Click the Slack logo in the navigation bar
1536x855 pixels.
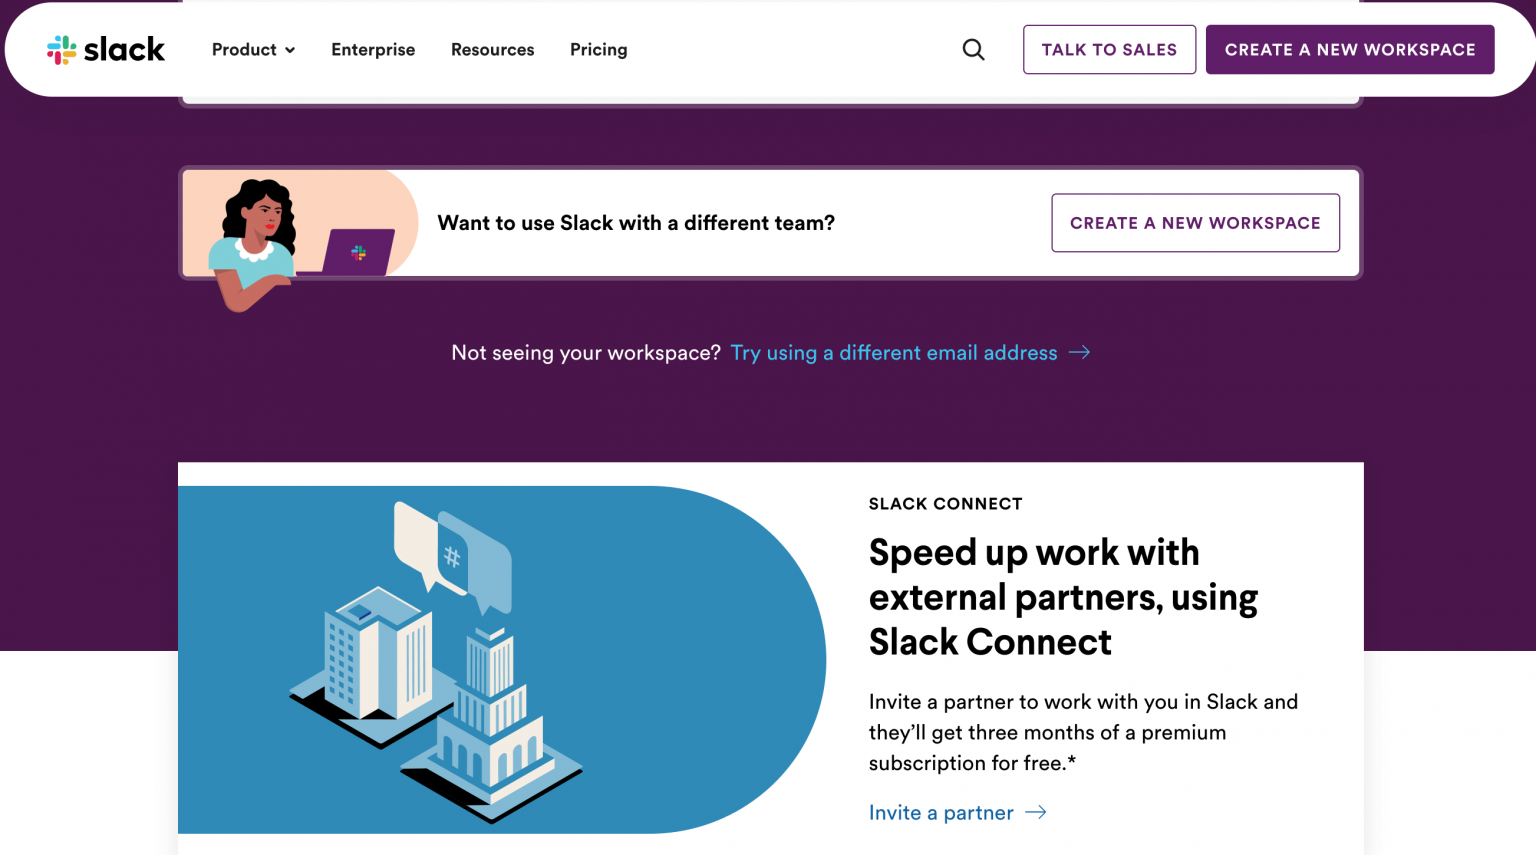pyautogui.click(x=60, y=49)
